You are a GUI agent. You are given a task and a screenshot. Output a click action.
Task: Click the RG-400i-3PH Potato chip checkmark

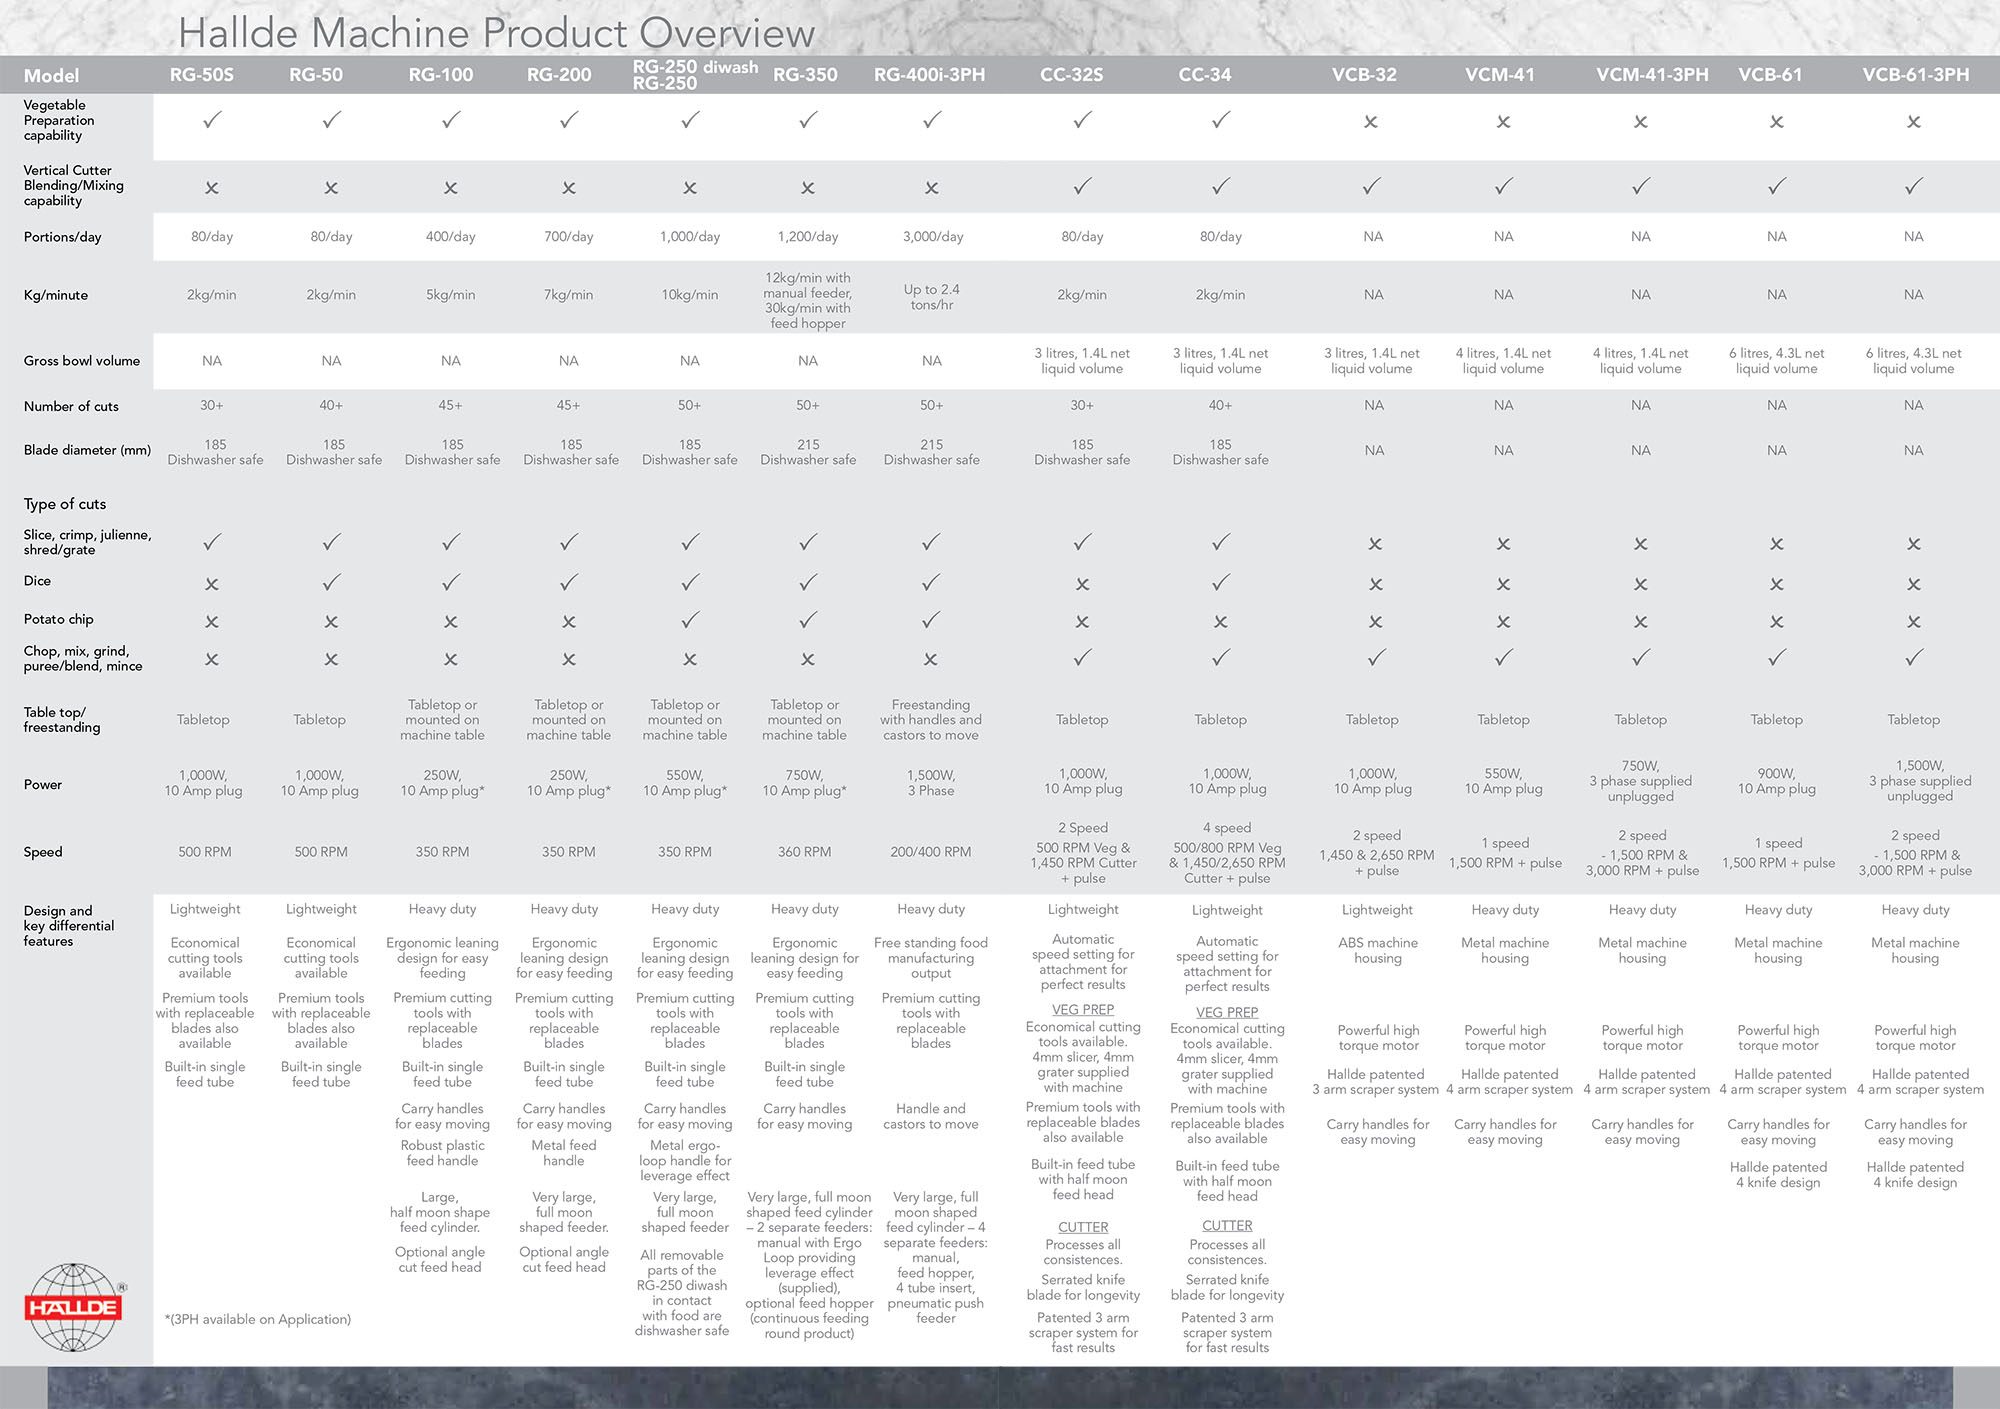click(x=931, y=620)
